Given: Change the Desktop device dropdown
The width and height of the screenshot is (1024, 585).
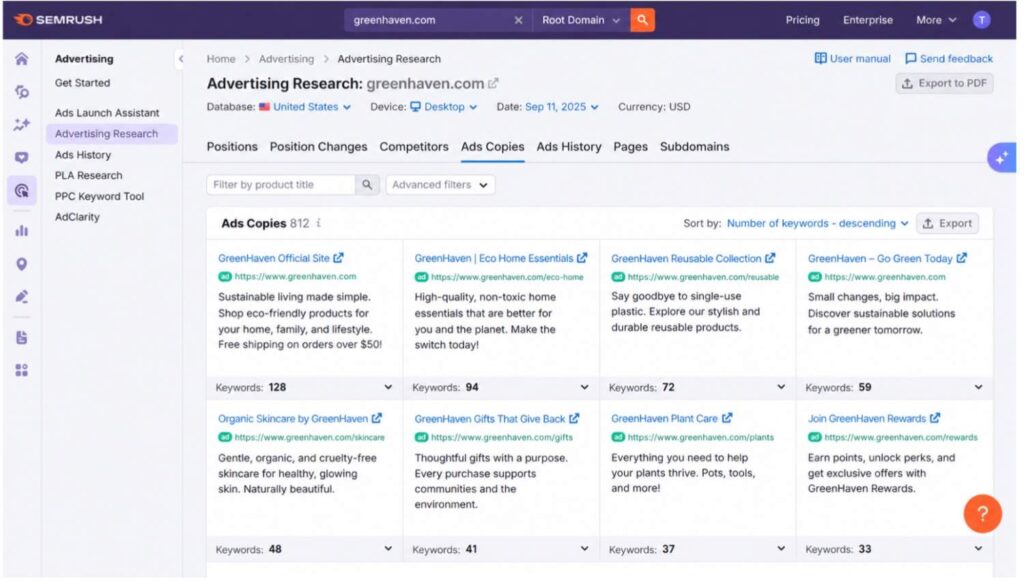Looking at the screenshot, I should coord(443,107).
